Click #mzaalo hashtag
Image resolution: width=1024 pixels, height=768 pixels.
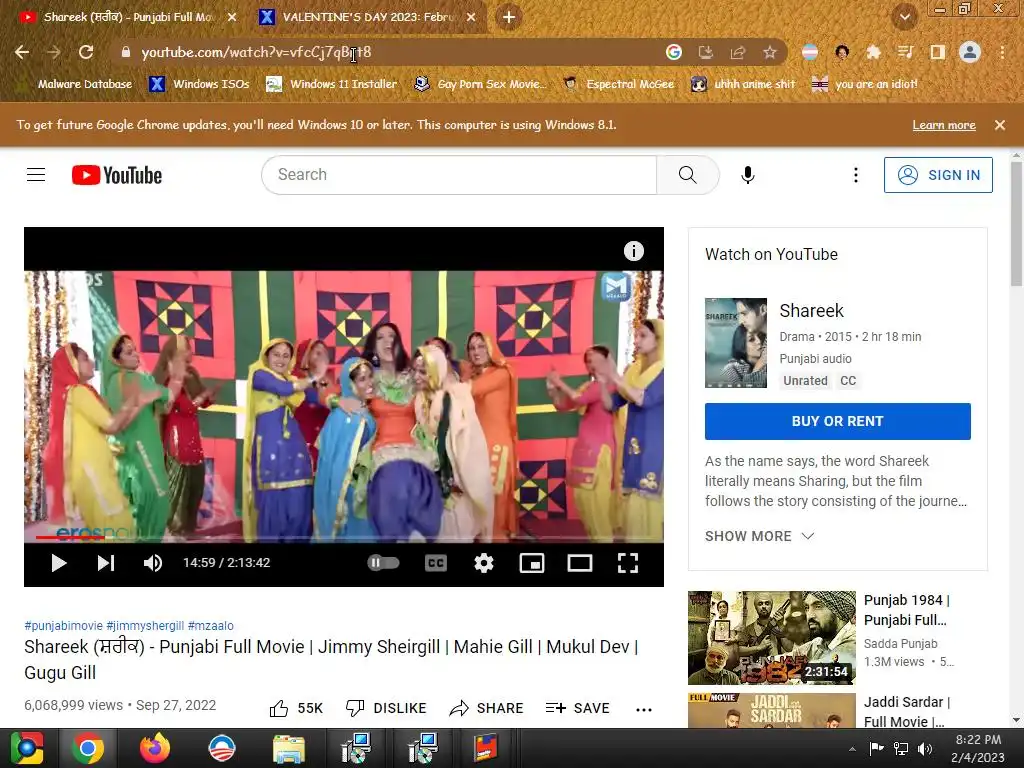[210, 626]
